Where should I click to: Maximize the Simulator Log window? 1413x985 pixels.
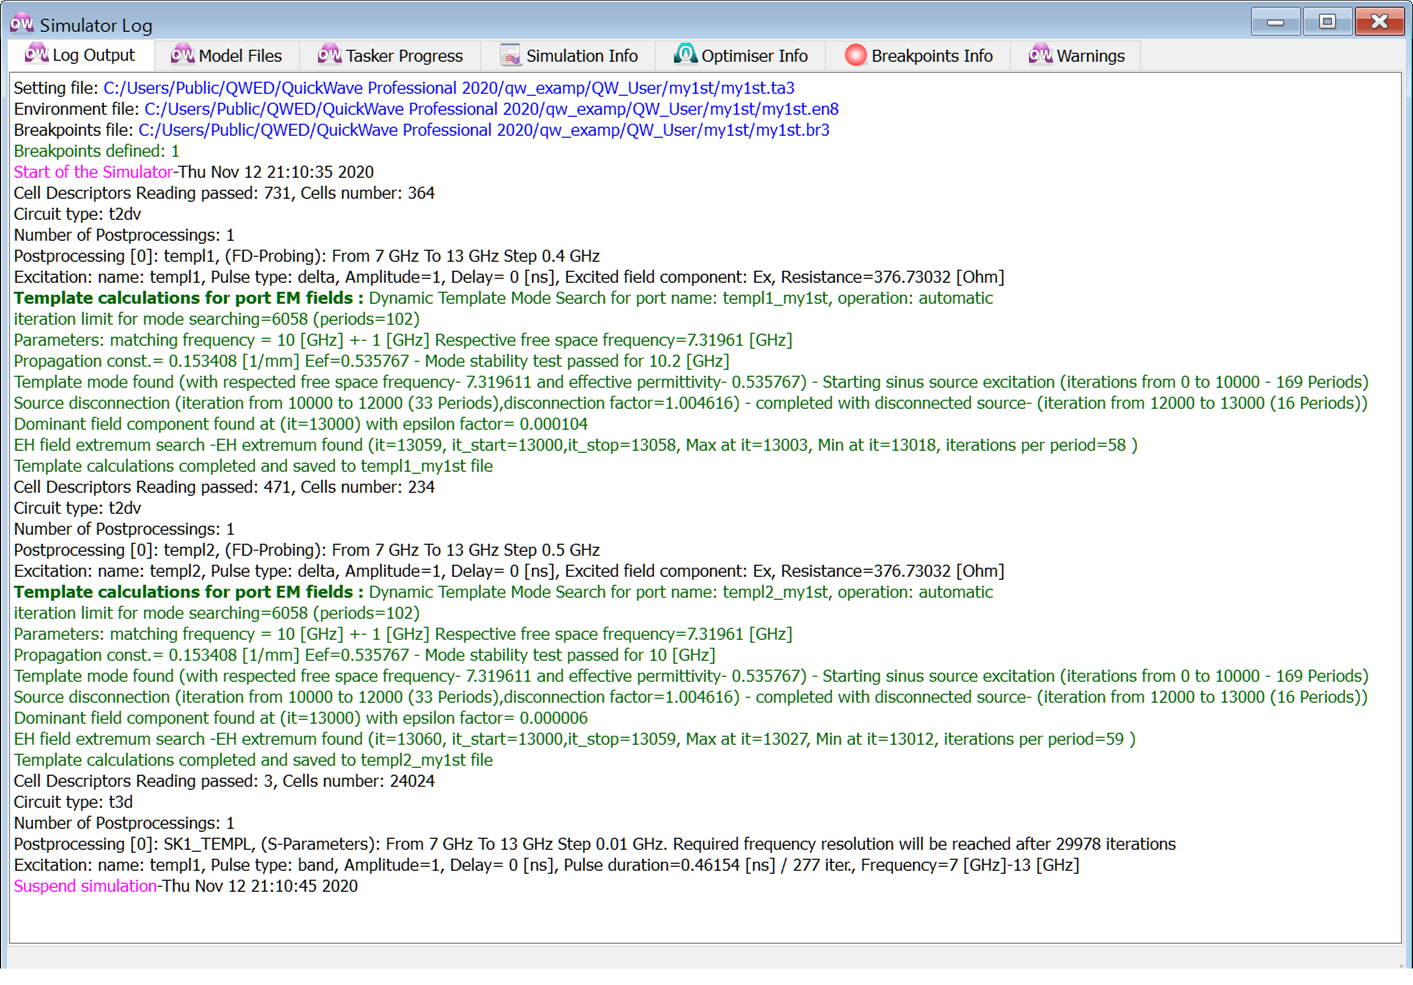[x=1327, y=21]
